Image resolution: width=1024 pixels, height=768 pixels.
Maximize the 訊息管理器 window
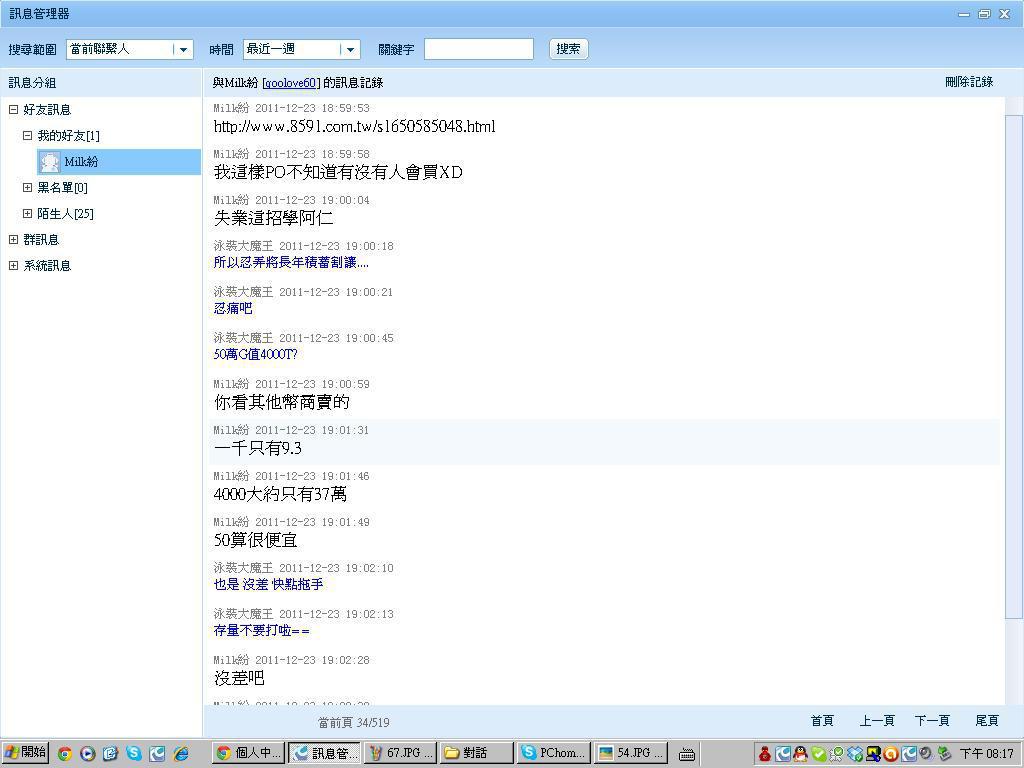[x=984, y=14]
